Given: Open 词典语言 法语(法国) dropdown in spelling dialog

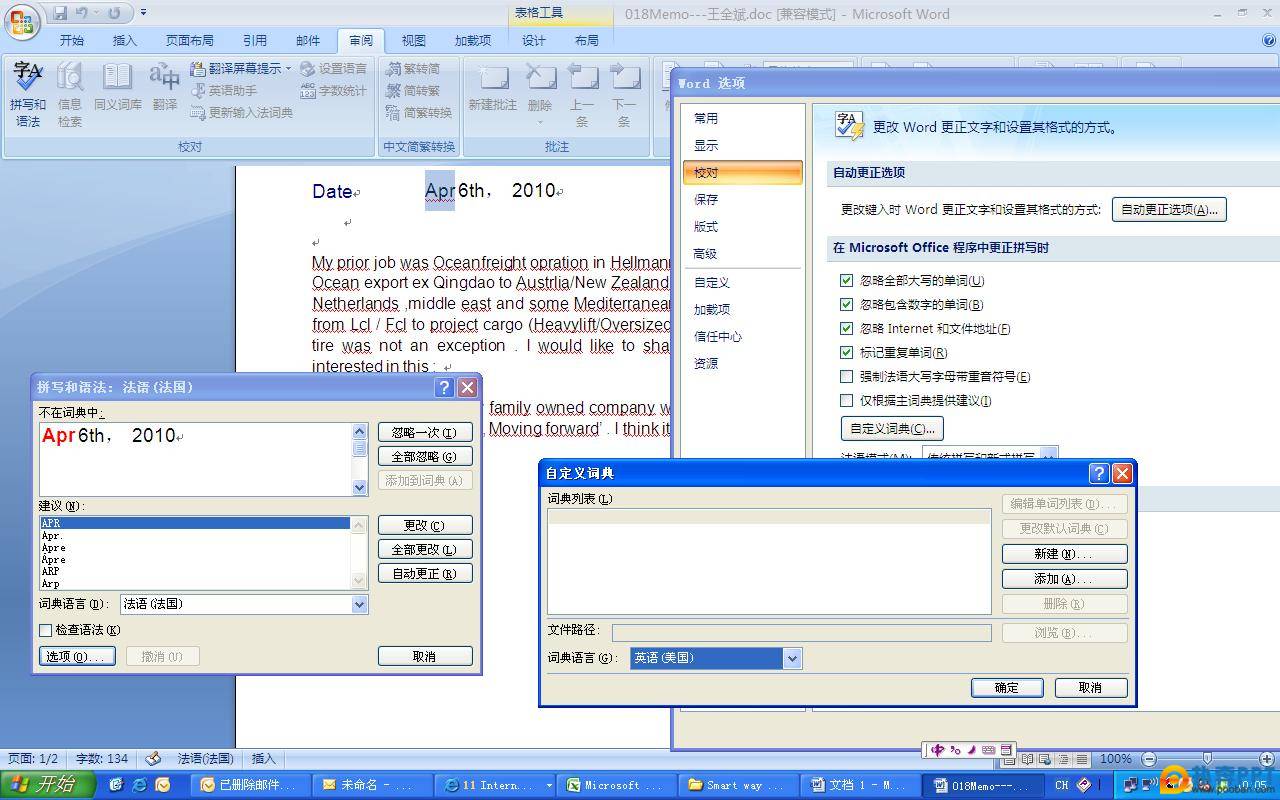Looking at the screenshot, I should pos(359,604).
